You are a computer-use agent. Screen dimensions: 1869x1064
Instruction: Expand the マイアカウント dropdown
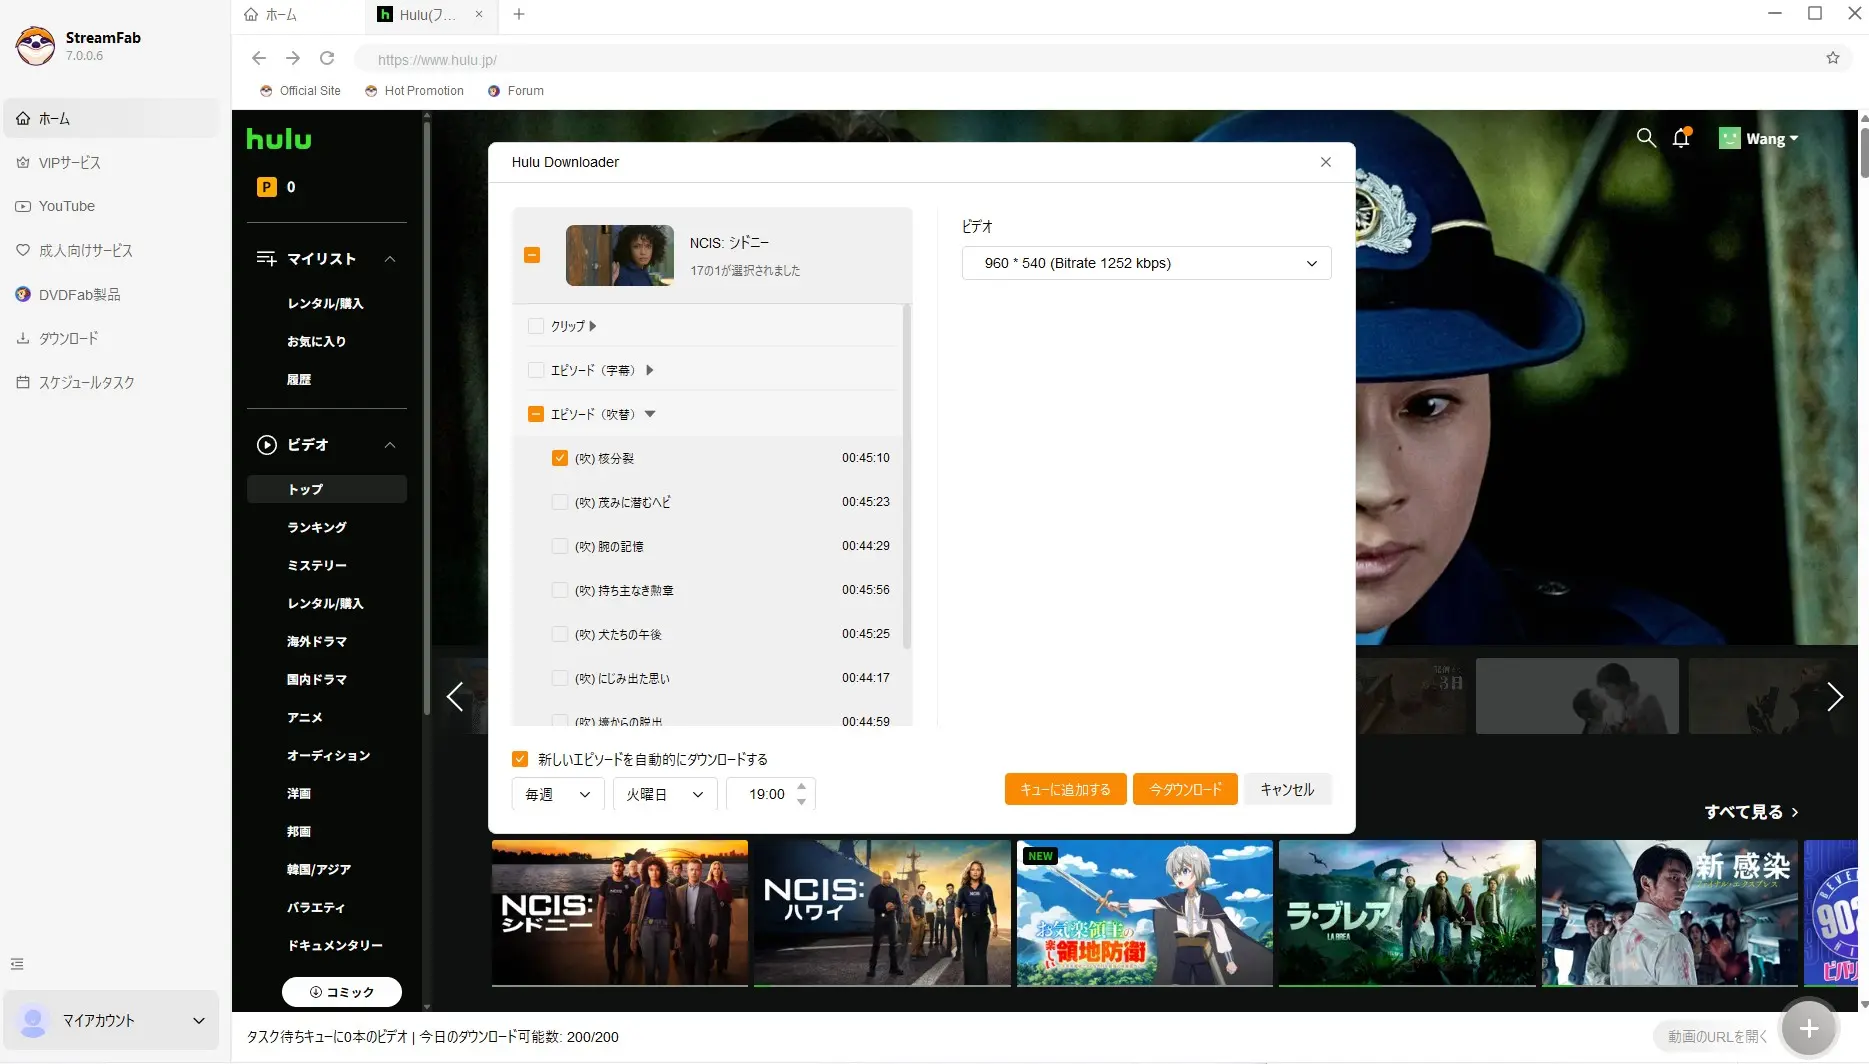point(111,1020)
